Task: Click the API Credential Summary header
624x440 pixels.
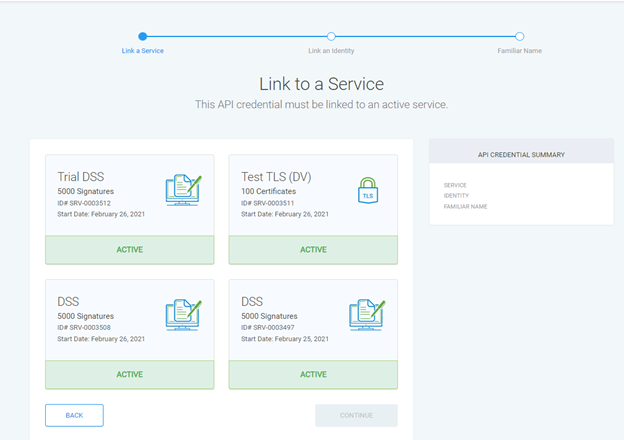Action: (x=520, y=155)
